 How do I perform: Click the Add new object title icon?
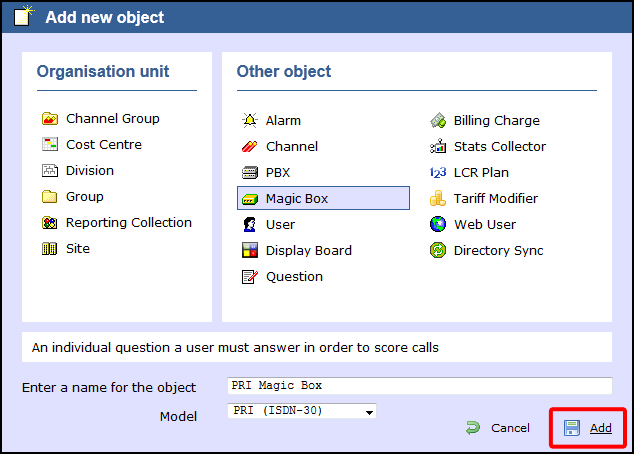[24, 16]
